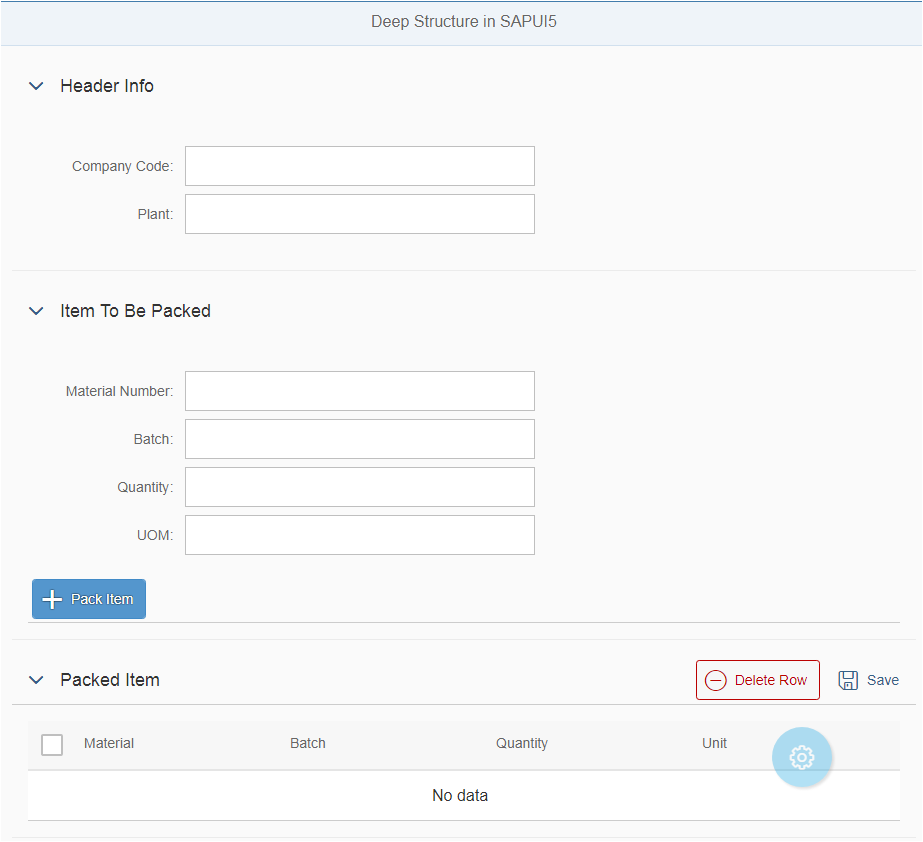Click the Delete Row button
The image size is (923, 842).
pos(758,680)
